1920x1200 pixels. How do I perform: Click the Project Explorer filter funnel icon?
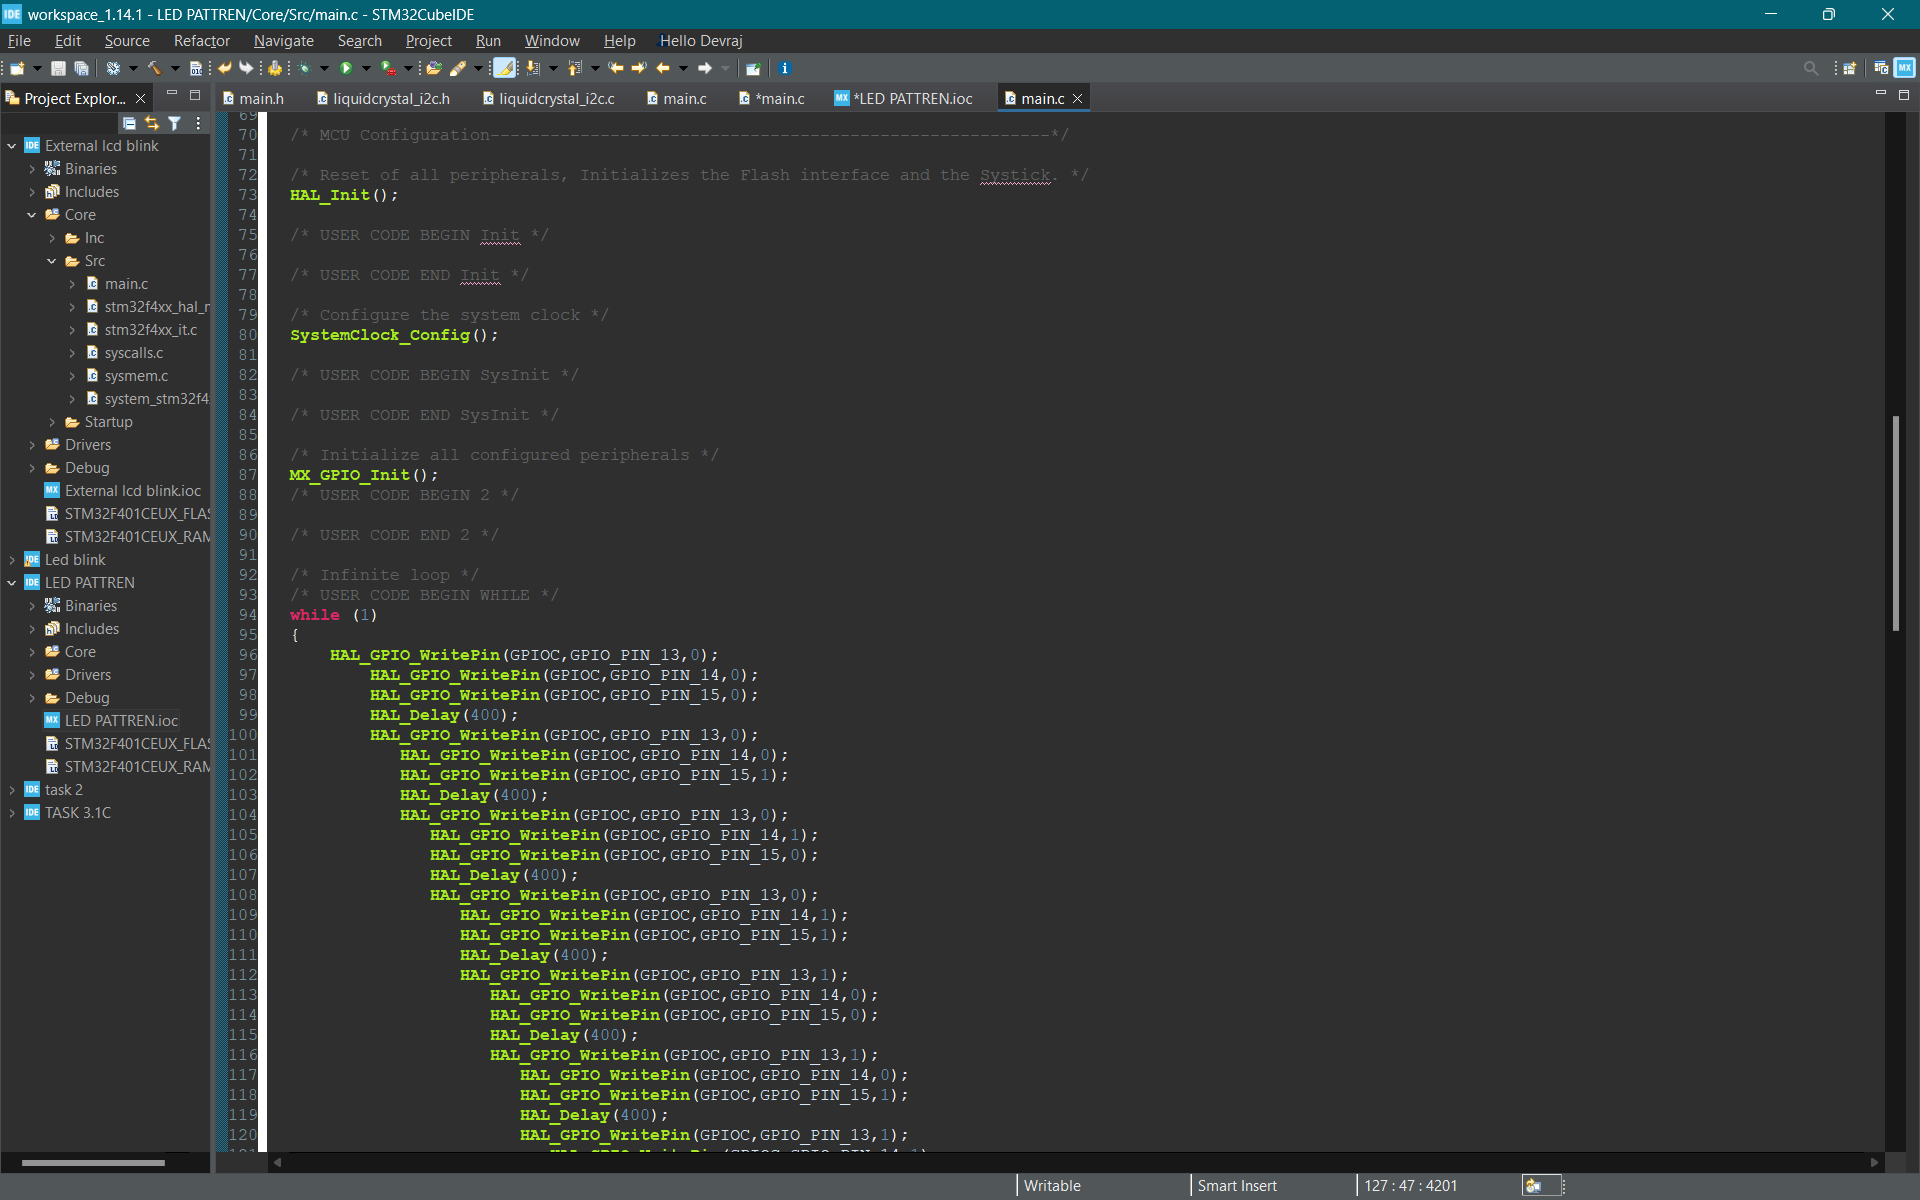(175, 123)
